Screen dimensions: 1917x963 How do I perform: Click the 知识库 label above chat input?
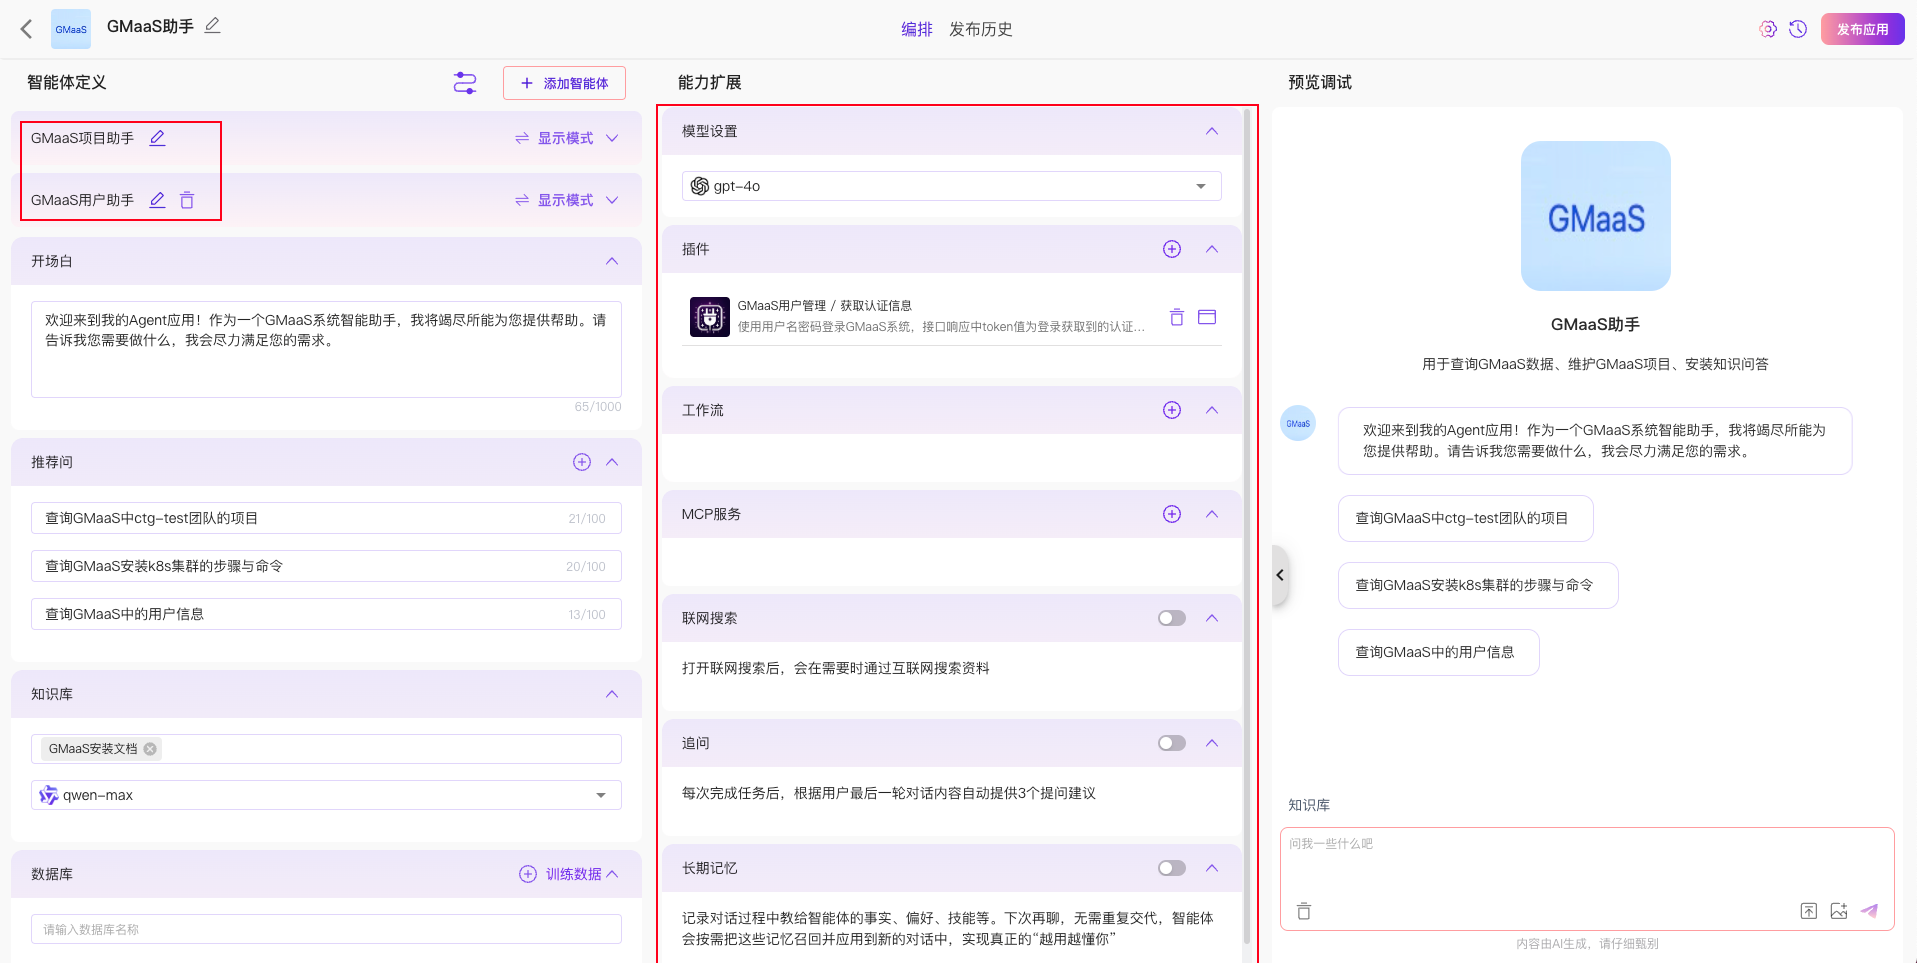tap(1309, 805)
